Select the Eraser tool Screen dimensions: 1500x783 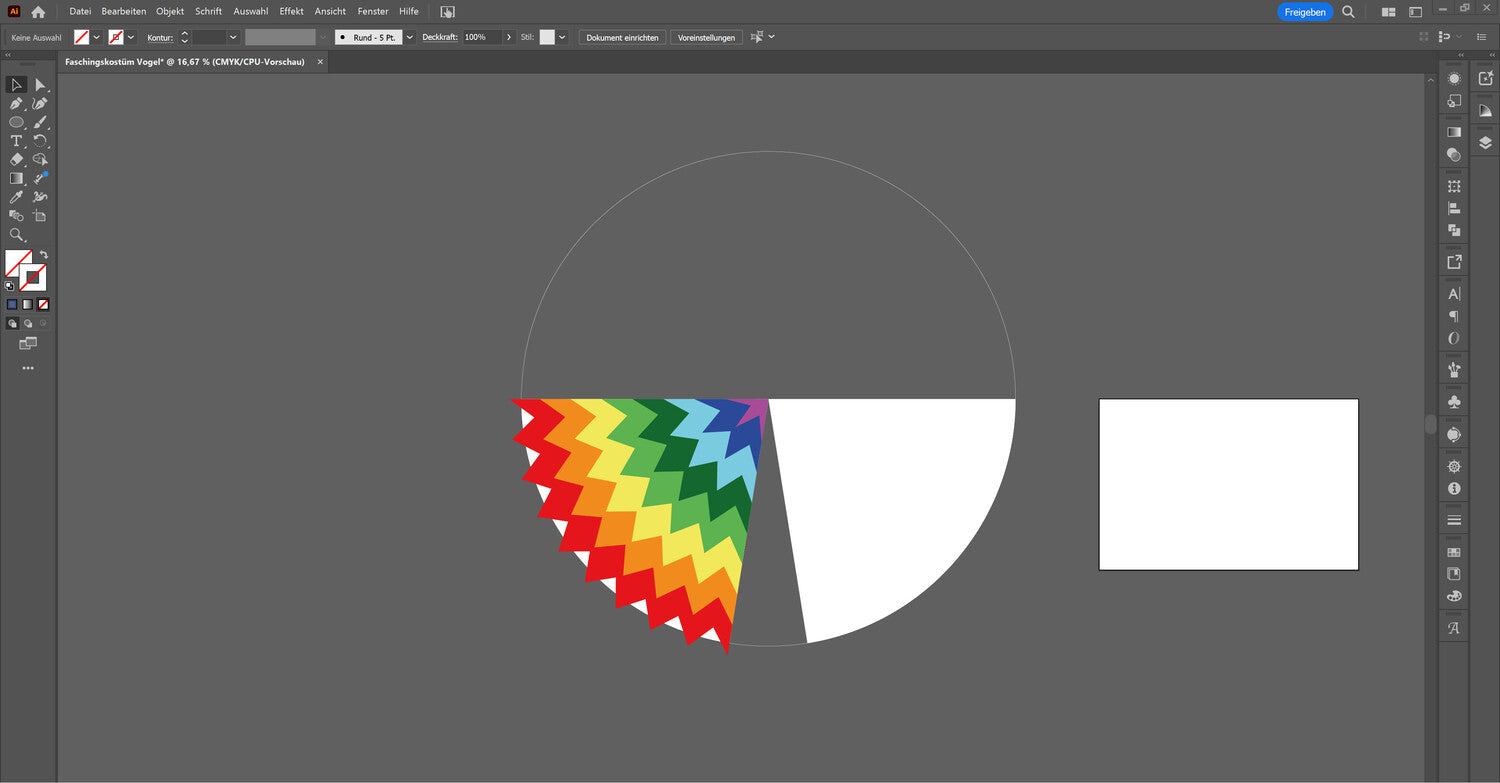(16, 159)
